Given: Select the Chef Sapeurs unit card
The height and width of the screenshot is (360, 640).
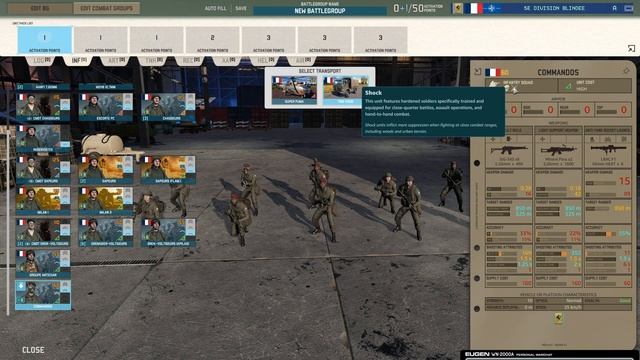Looking at the screenshot, I should coord(43,170).
